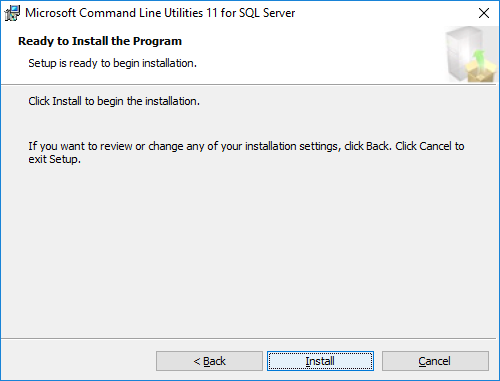Click the word 'Cancel' in the instructions paragraph
500x381 pixels.
tap(435, 146)
